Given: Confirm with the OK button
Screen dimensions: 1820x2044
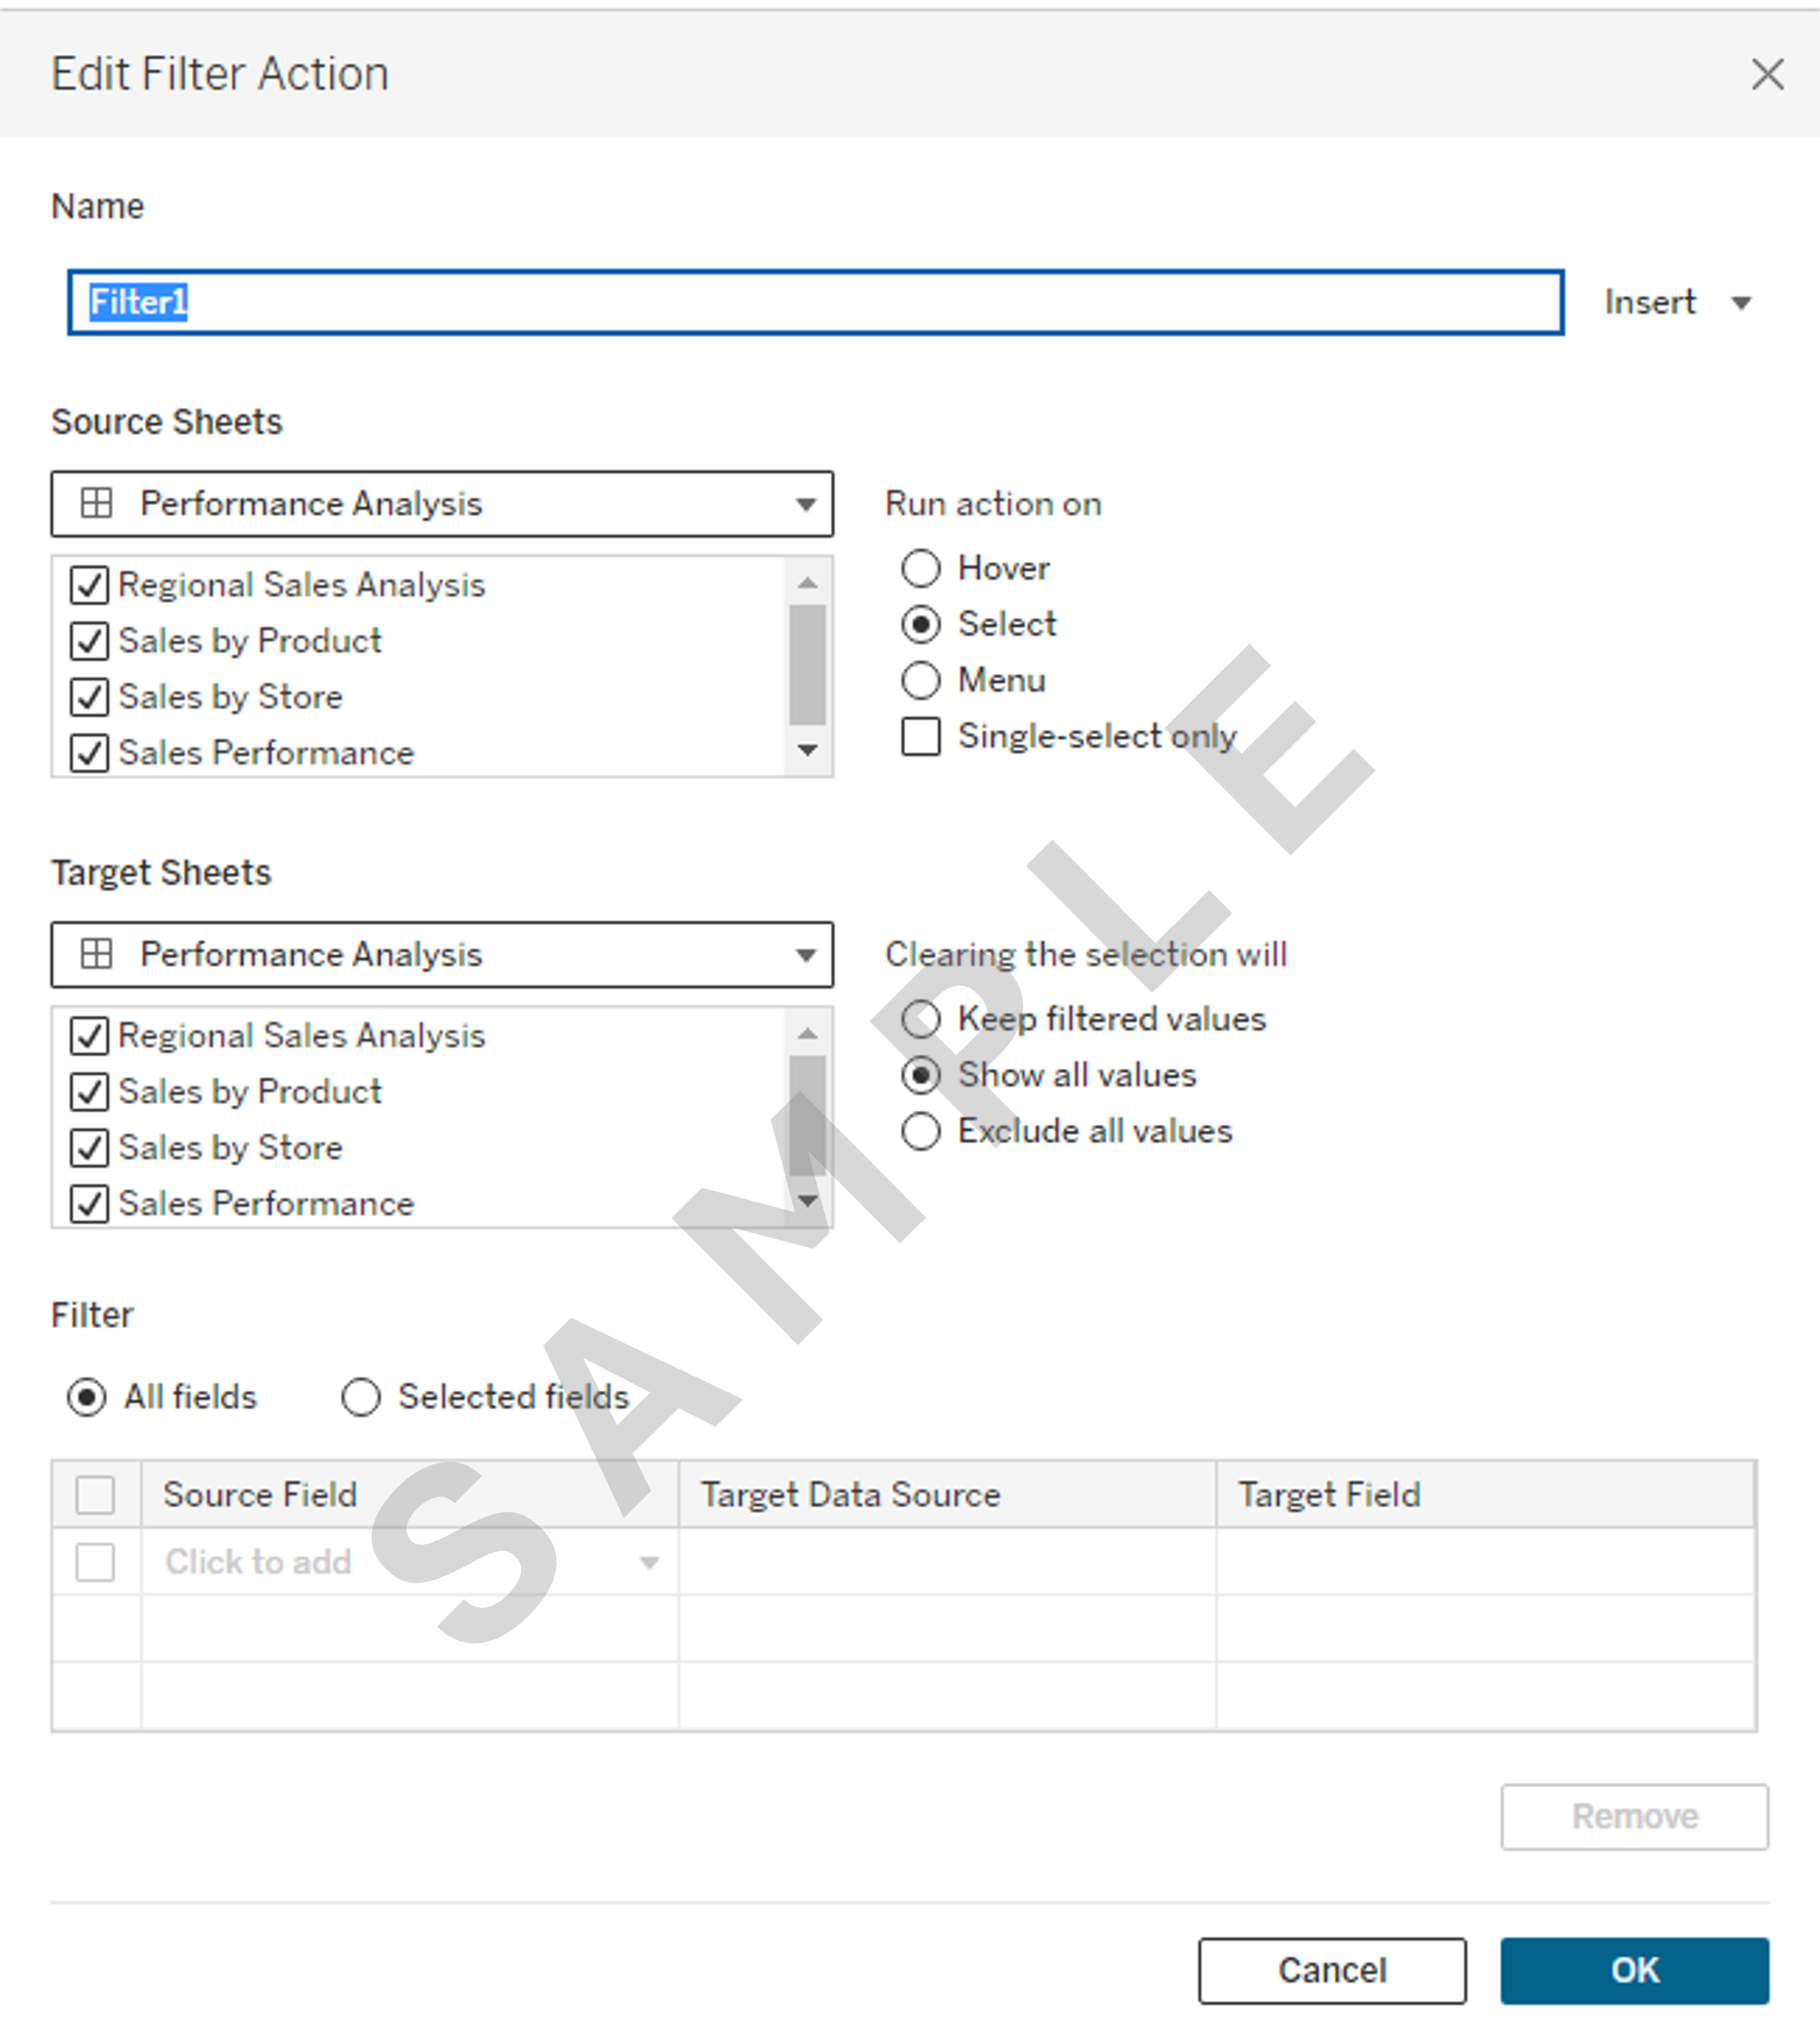Looking at the screenshot, I should click(1634, 1971).
